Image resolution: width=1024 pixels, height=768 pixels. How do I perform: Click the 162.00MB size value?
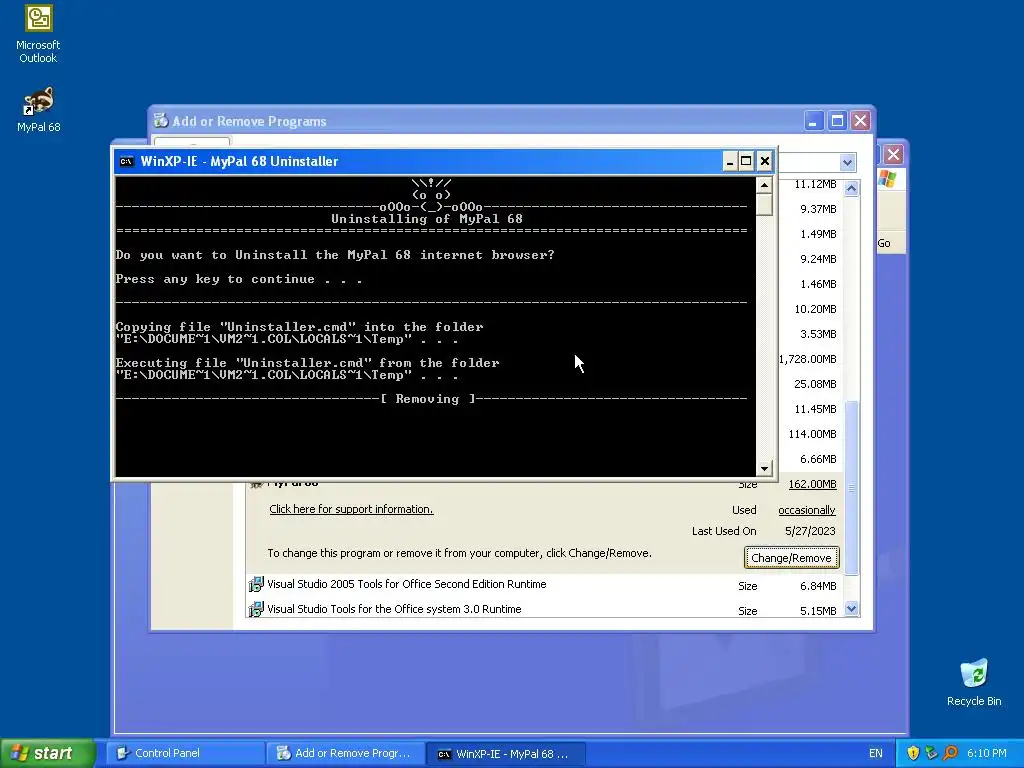click(812, 484)
